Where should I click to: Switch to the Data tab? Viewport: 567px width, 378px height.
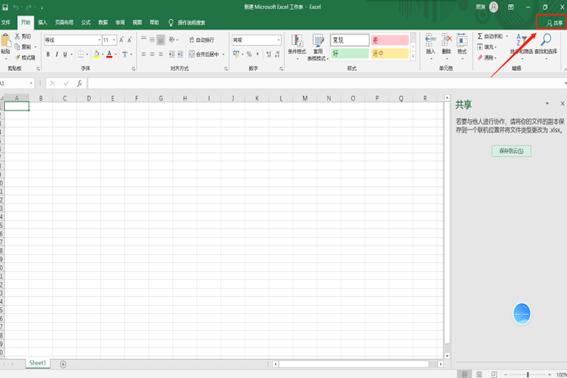coord(103,22)
